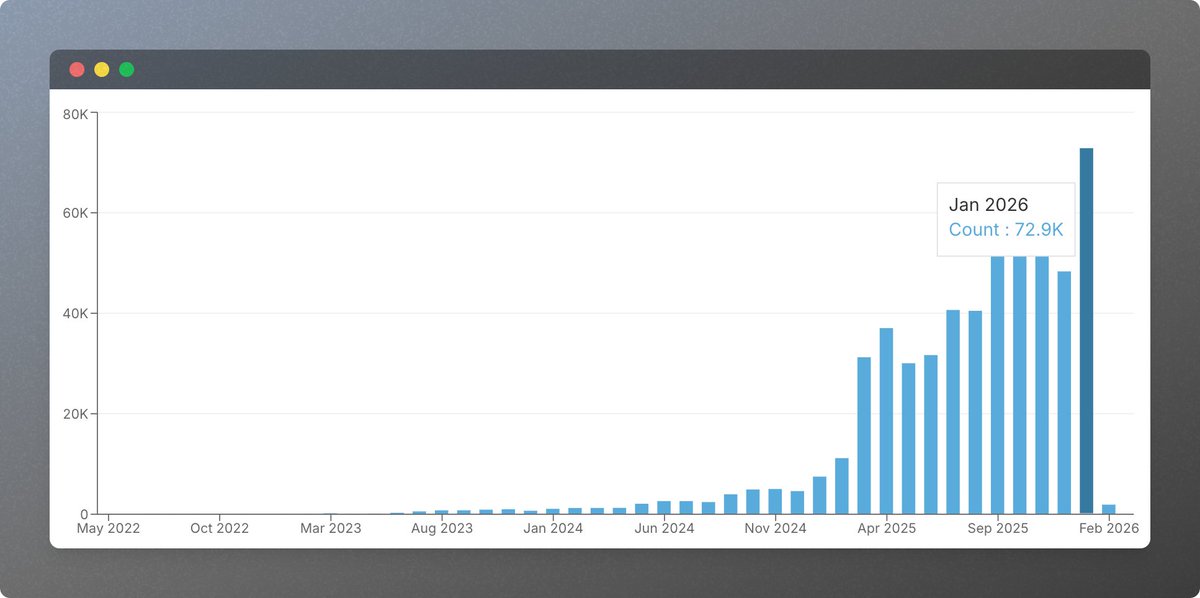This screenshot has height=598, width=1200.
Task: Maximize the window with the green button
Action: point(127,70)
